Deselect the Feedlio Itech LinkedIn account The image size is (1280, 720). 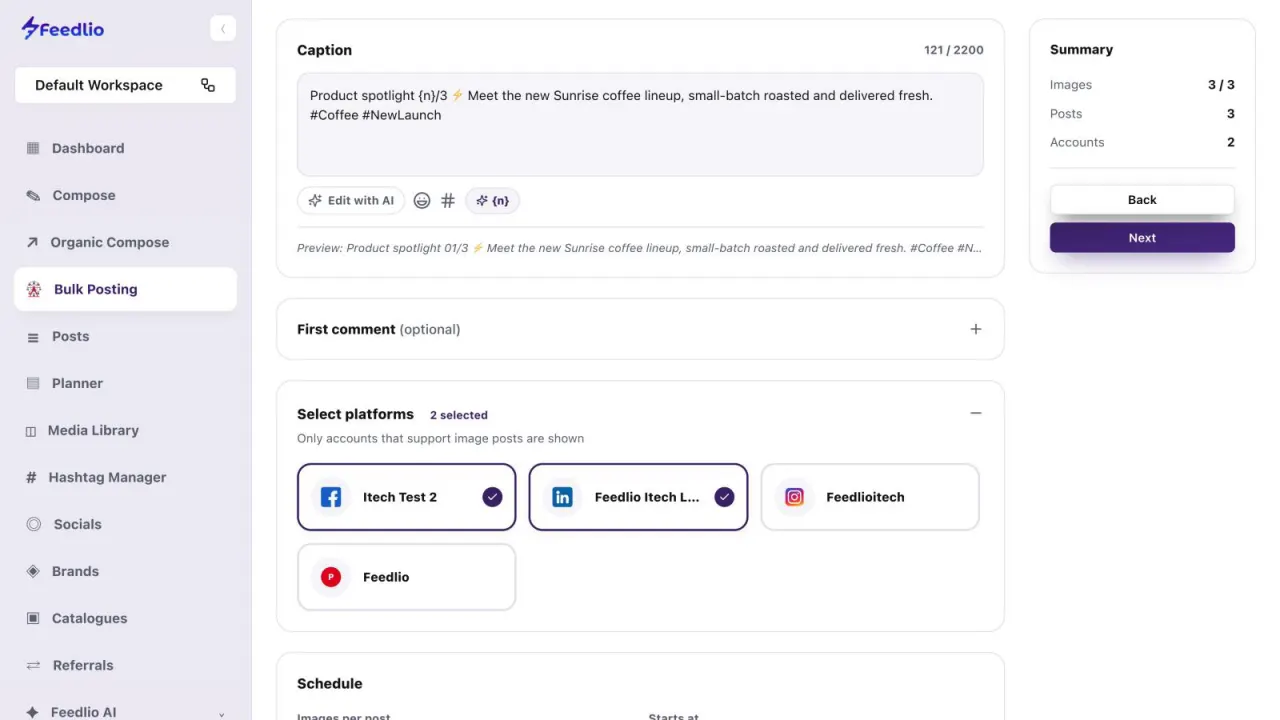tap(638, 497)
